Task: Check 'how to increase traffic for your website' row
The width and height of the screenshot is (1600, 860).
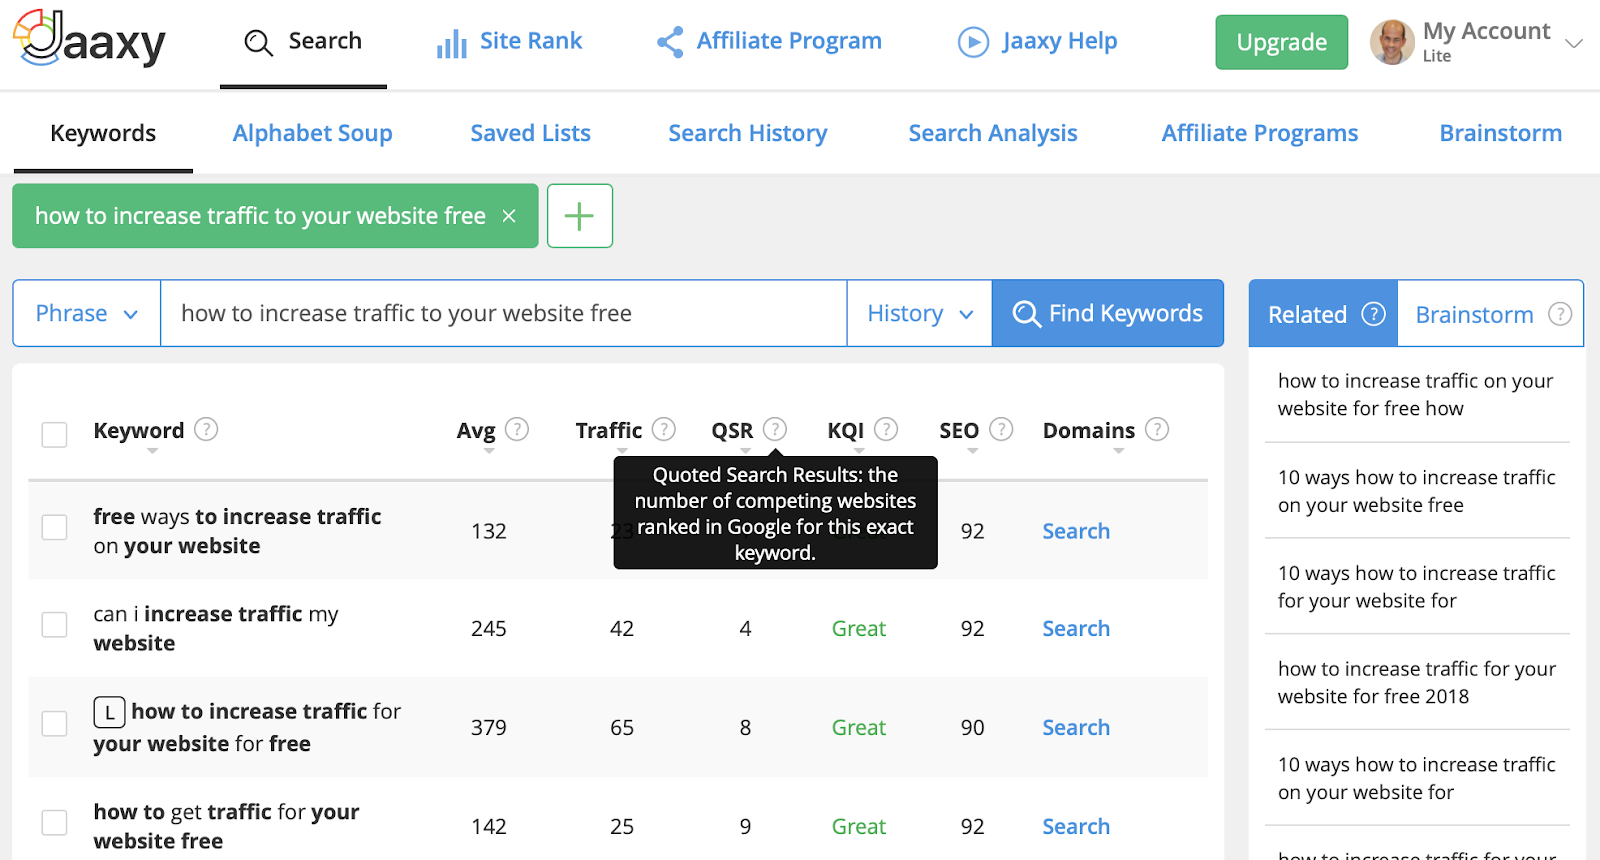Action: coord(54,723)
